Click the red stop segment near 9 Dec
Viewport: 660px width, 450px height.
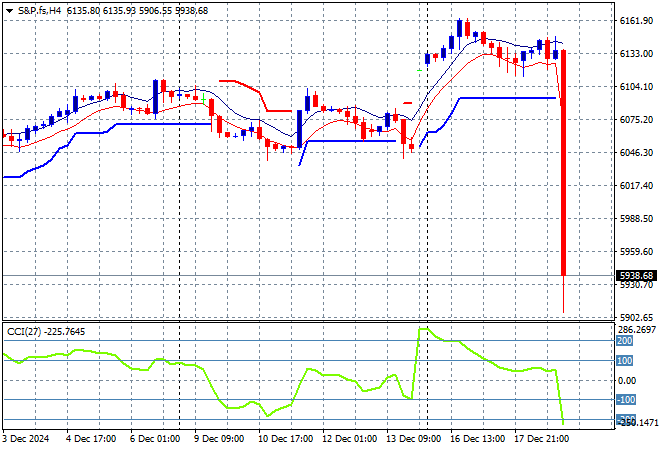[x=240, y=83]
